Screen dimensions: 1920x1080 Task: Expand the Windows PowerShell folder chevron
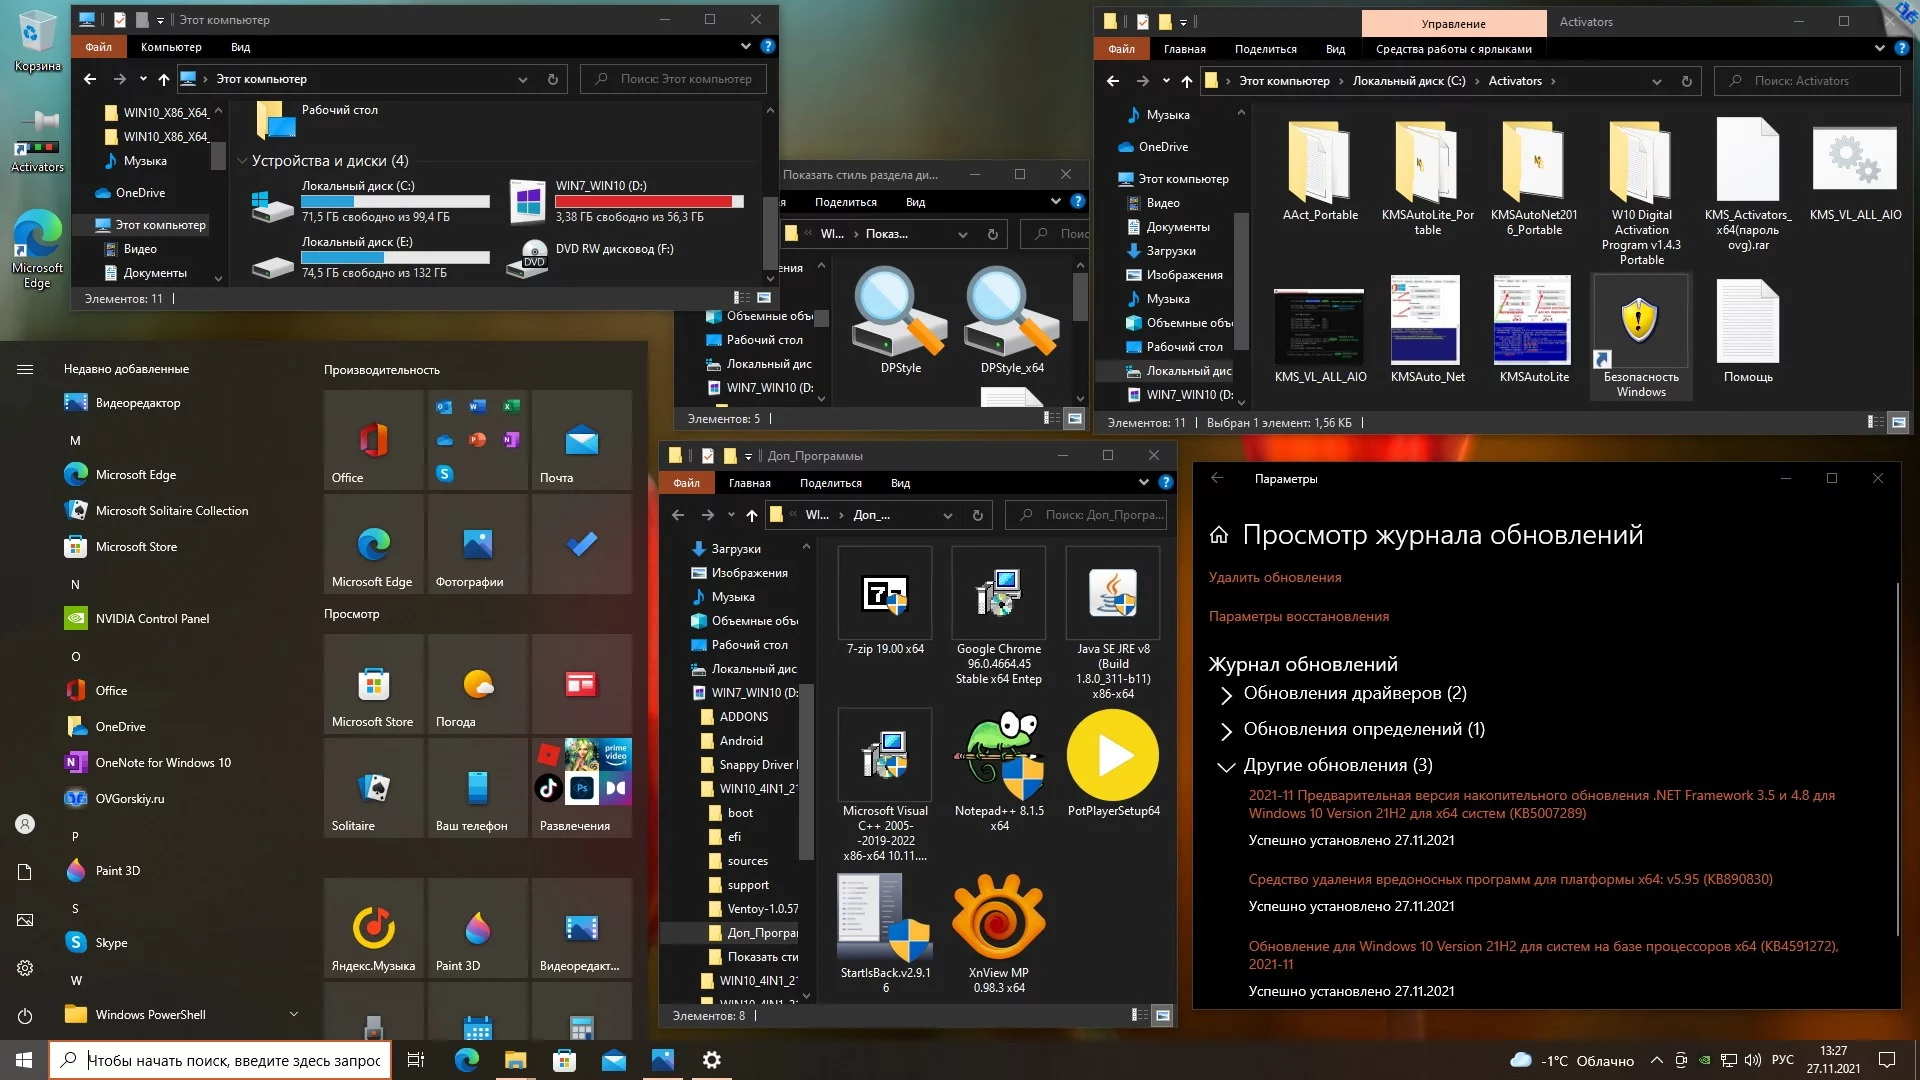(294, 1014)
